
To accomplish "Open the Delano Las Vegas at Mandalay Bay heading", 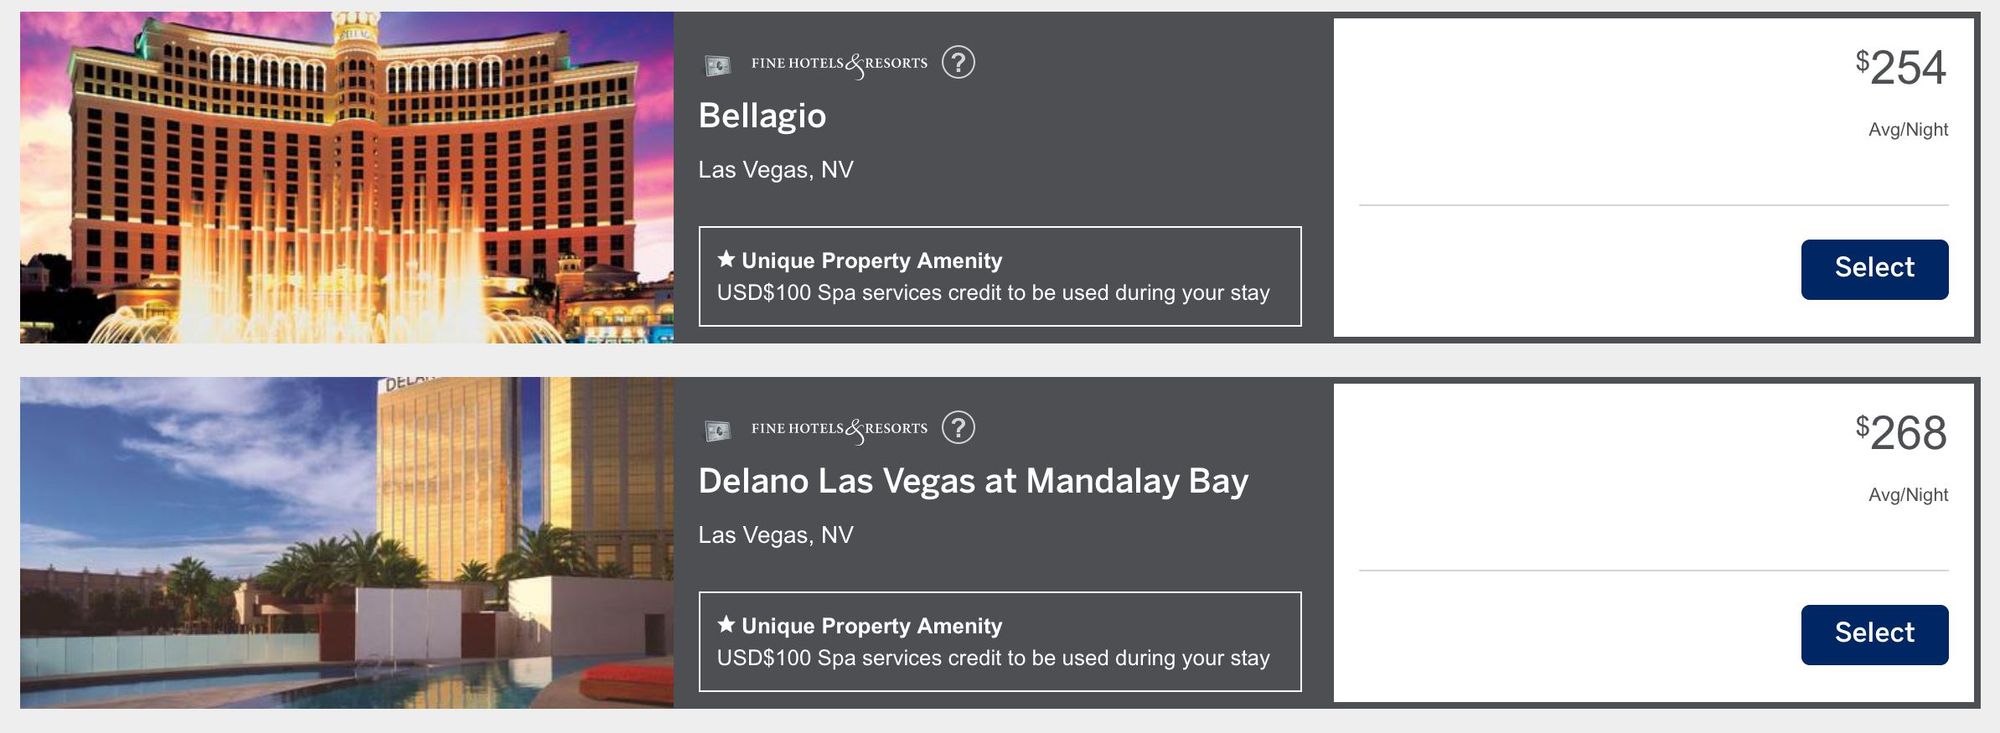I will 973,481.
